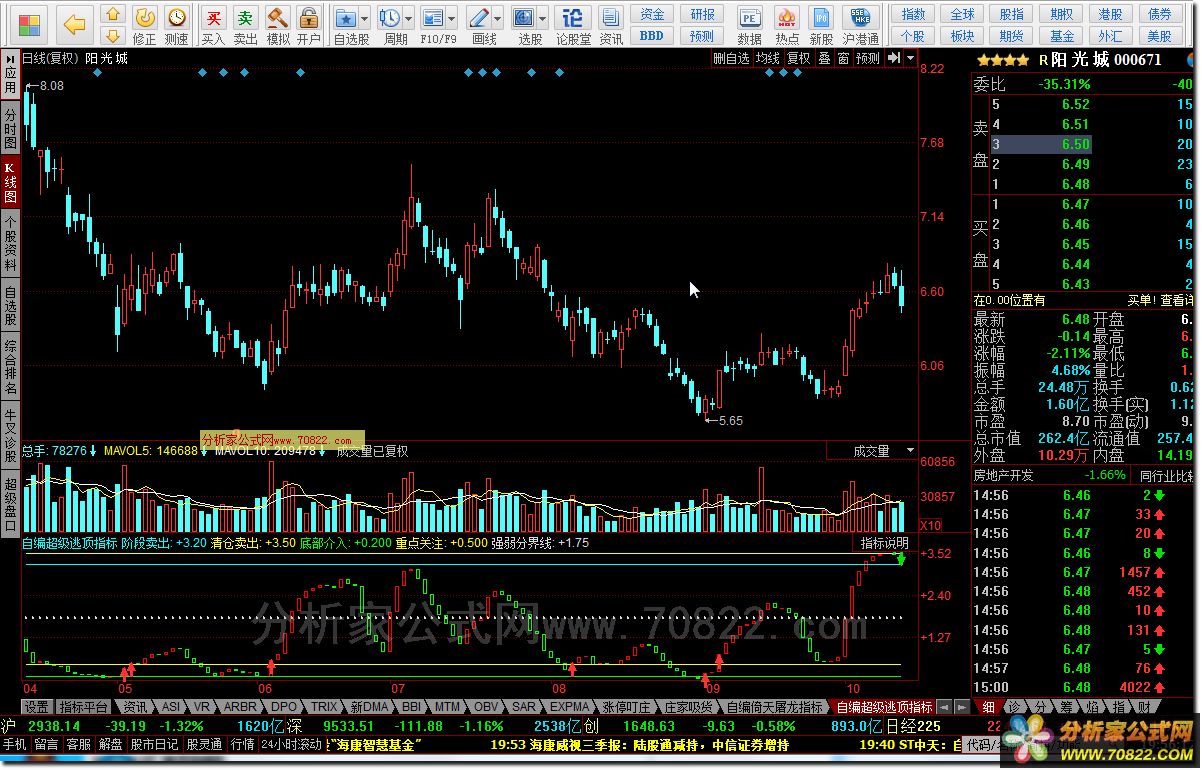The image size is (1202, 770).
Task: Open the 沪港通 SSE HKE icon
Action: click(x=860, y=25)
